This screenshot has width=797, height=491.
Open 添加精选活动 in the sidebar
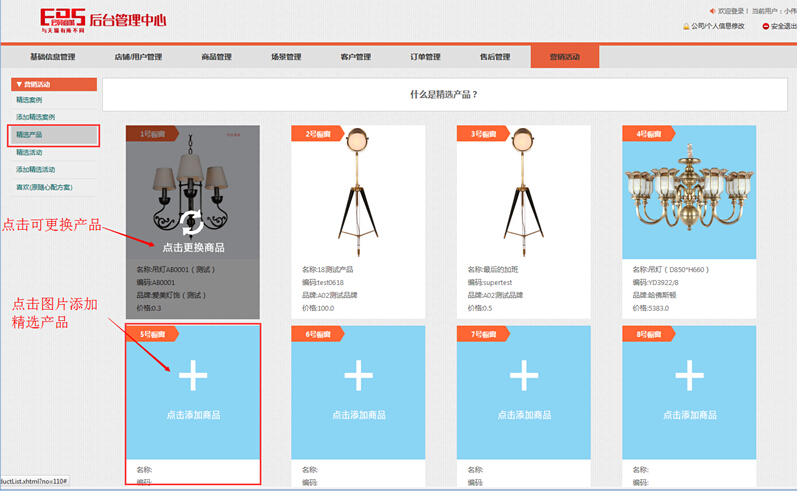pyautogui.click(x=35, y=170)
